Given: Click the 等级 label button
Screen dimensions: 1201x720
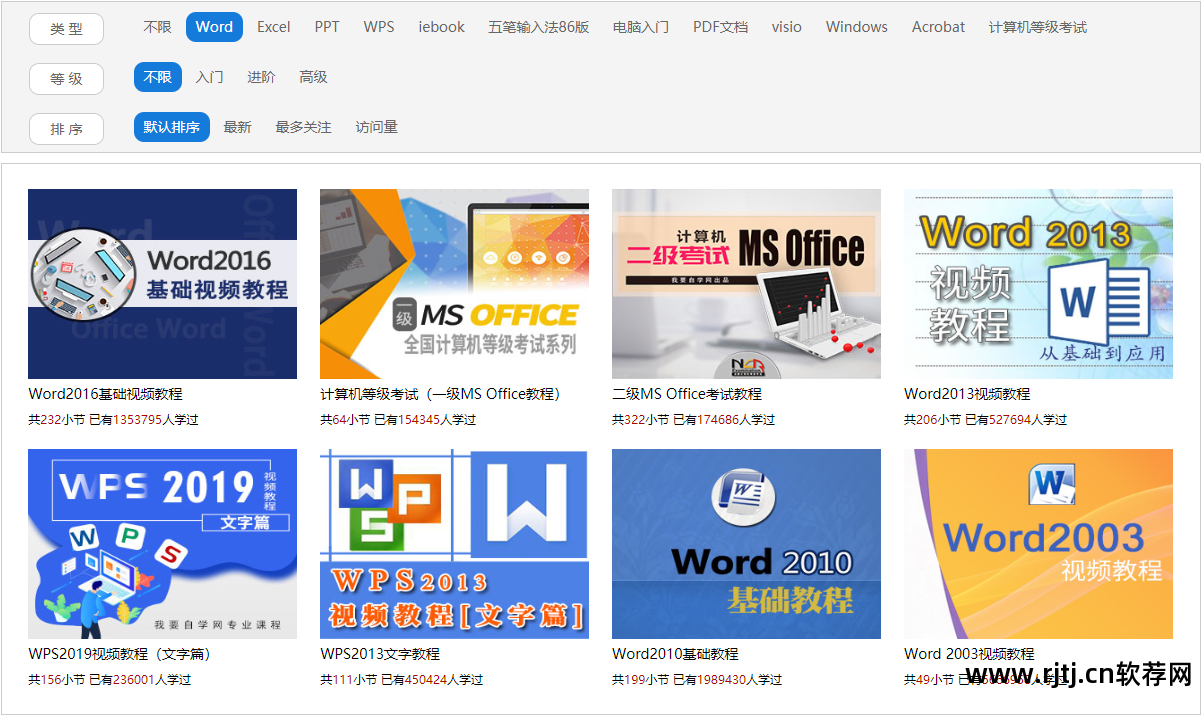Looking at the screenshot, I should [67, 79].
